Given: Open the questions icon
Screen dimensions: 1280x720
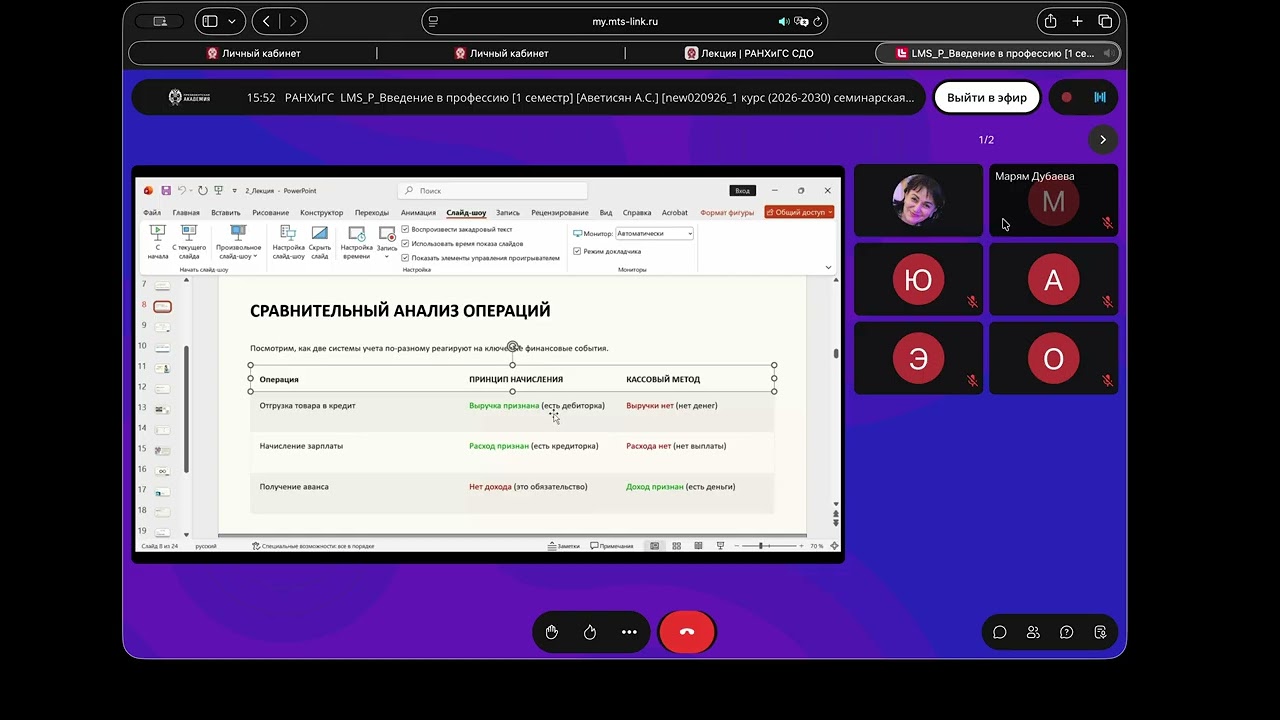Looking at the screenshot, I should pos(1067,632).
